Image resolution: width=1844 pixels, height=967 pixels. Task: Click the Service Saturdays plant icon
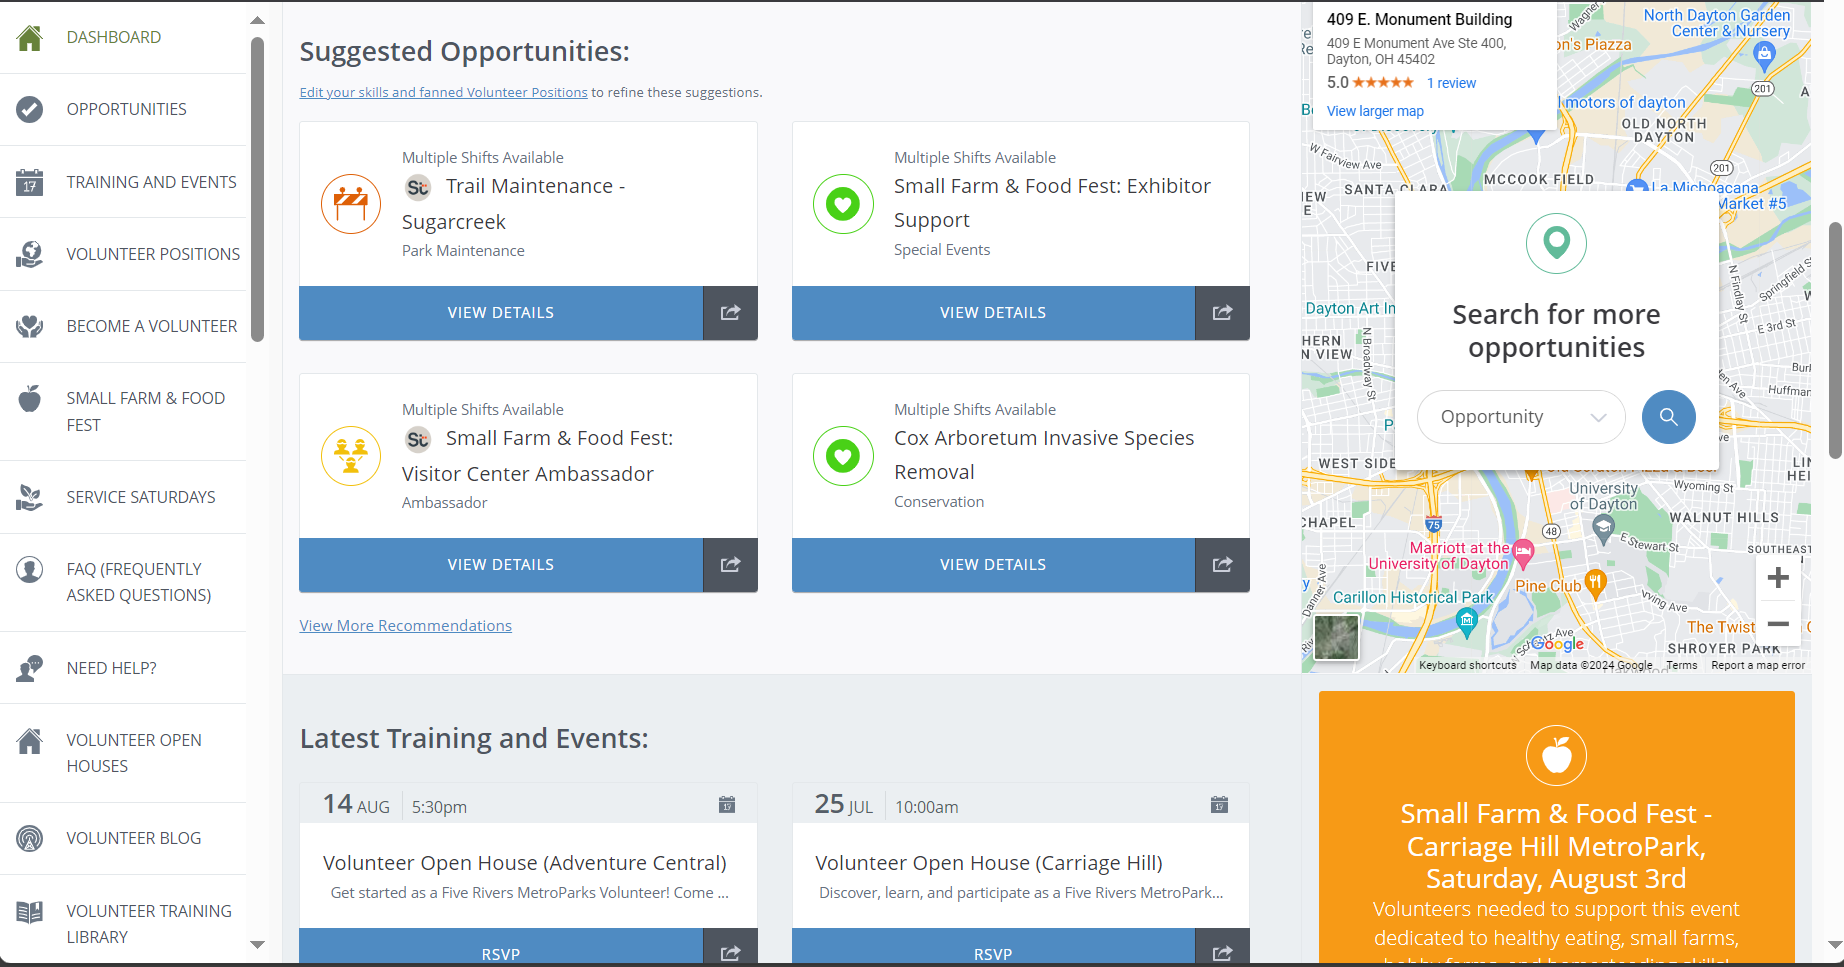[x=30, y=497]
